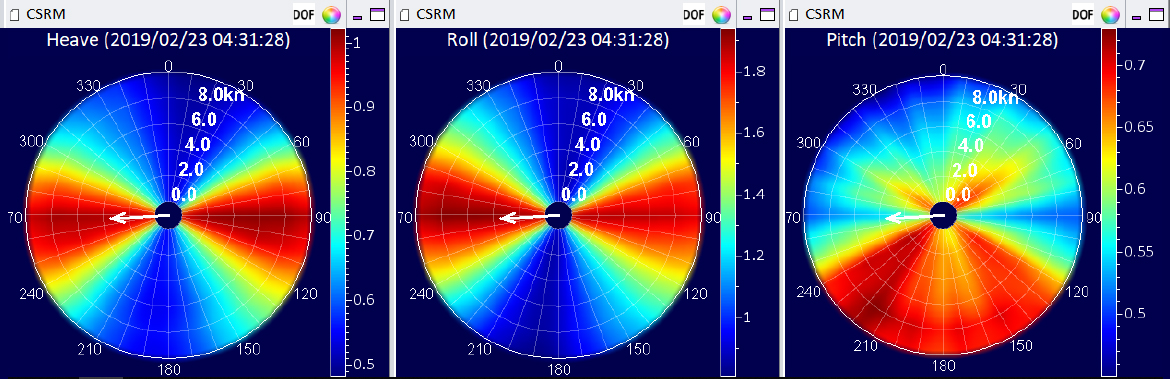The height and width of the screenshot is (379, 1170).
Task: Click the 180 heading label in Pitch plot
Action: pyautogui.click(x=944, y=366)
